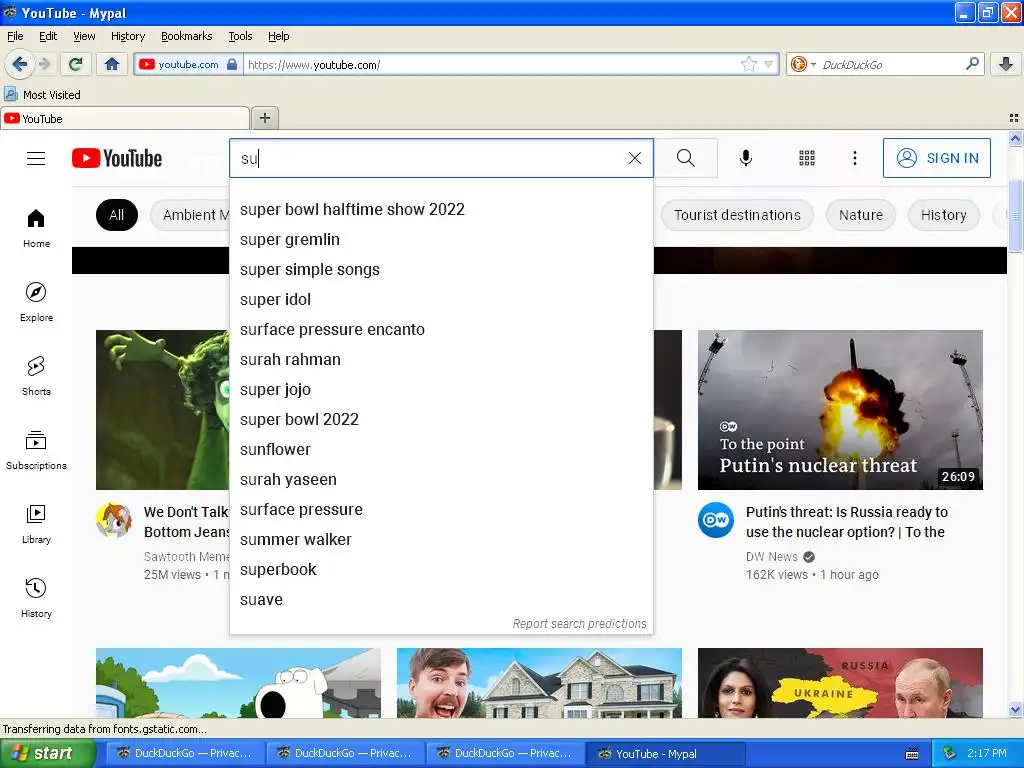Select the All filter chip

(116, 215)
